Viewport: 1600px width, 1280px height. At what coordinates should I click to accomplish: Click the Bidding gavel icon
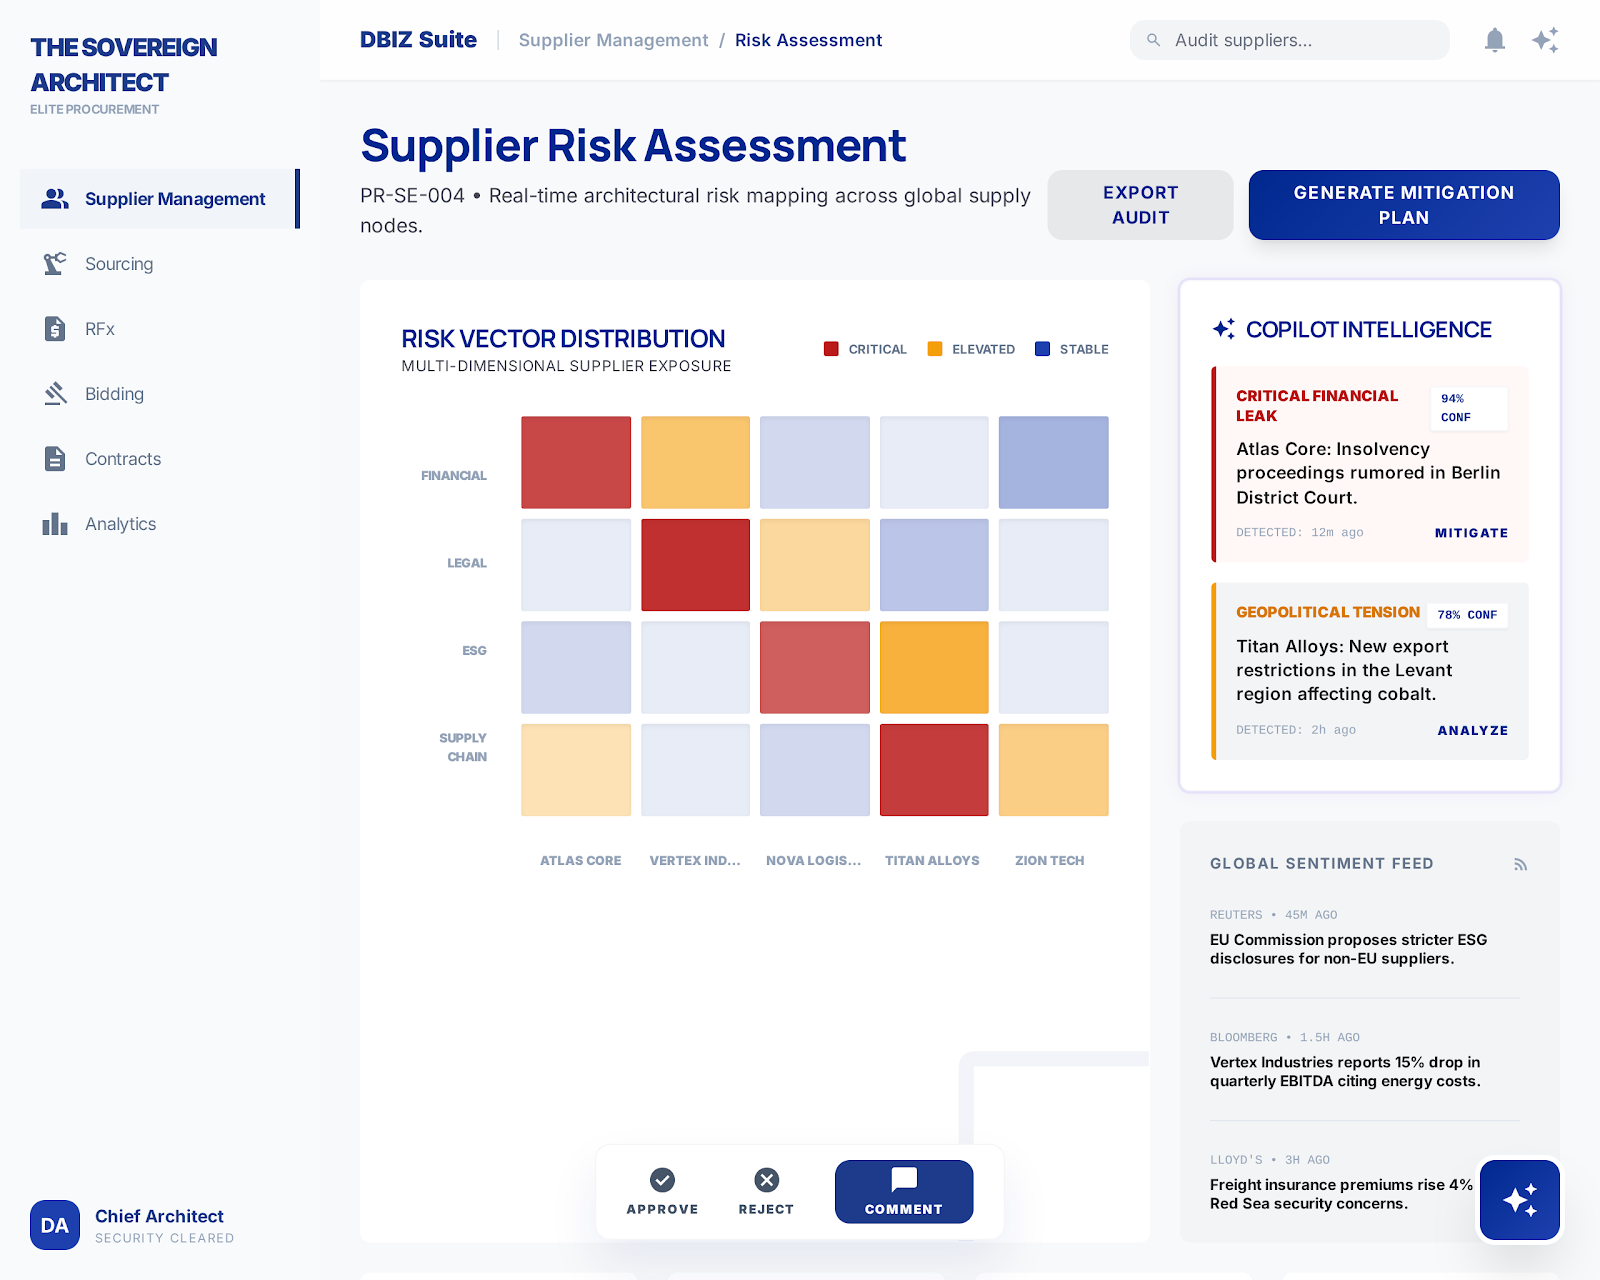click(55, 394)
